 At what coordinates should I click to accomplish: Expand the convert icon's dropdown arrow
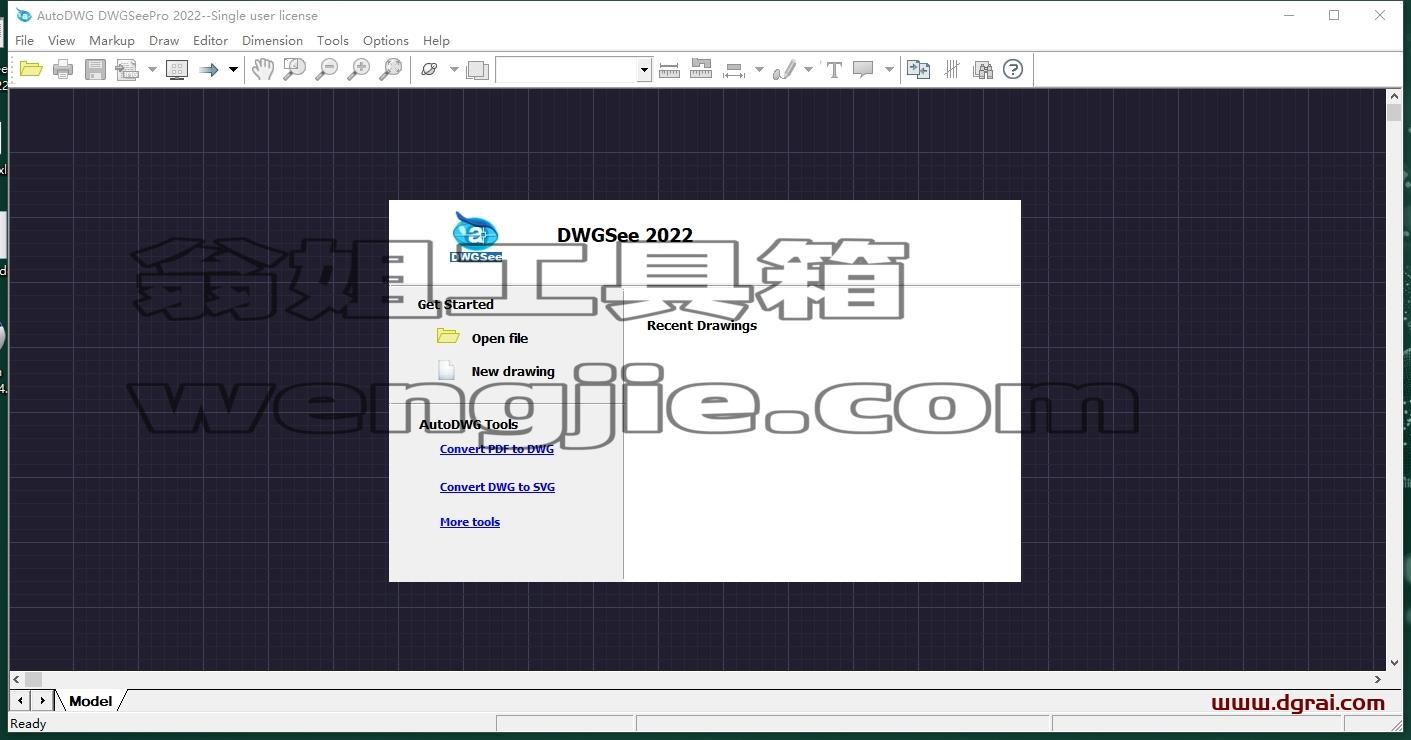[x=152, y=69]
